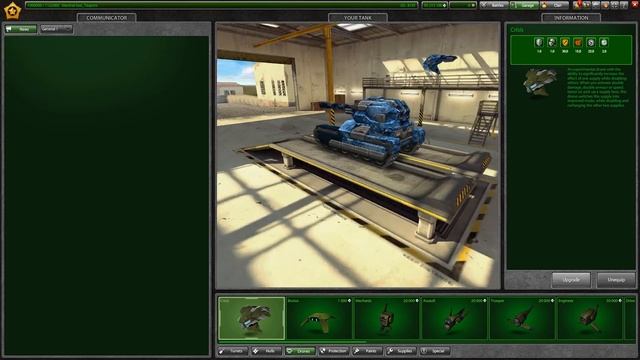This screenshot has height=360, width=640.
Task: Click the Upgrade button
Action: 571,280
